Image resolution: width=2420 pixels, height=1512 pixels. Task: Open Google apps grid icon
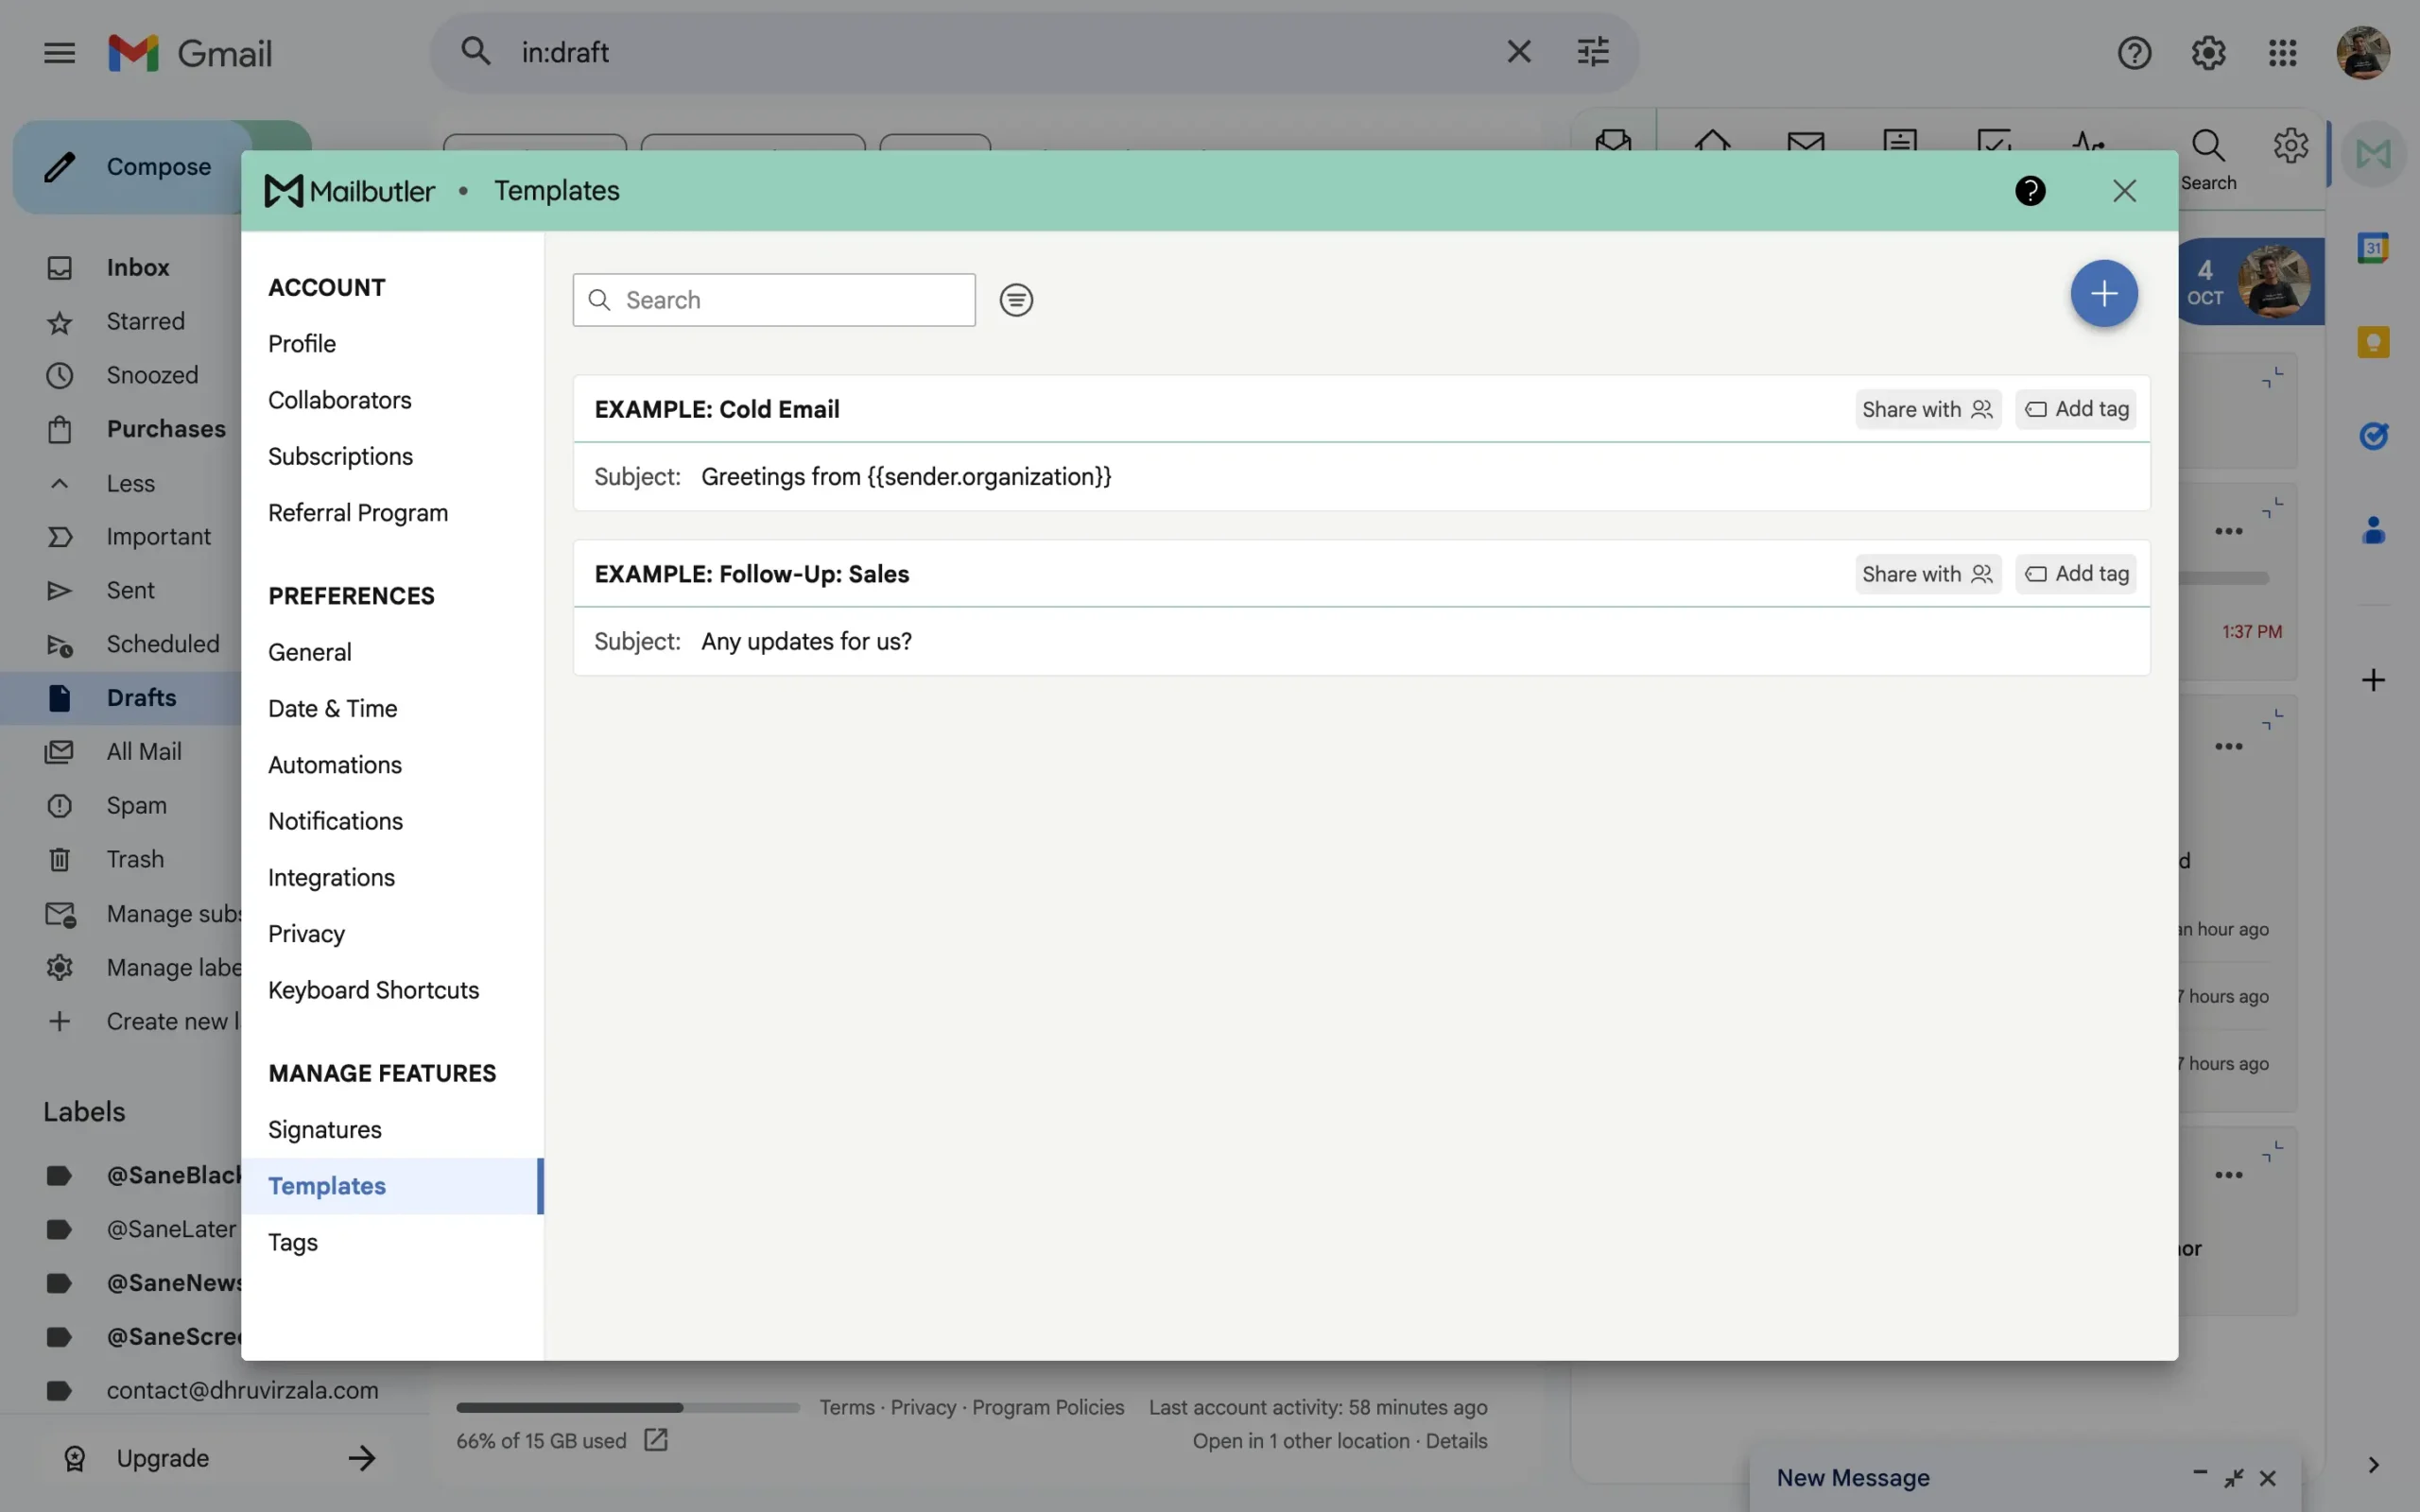click(x=2282, y=53)
